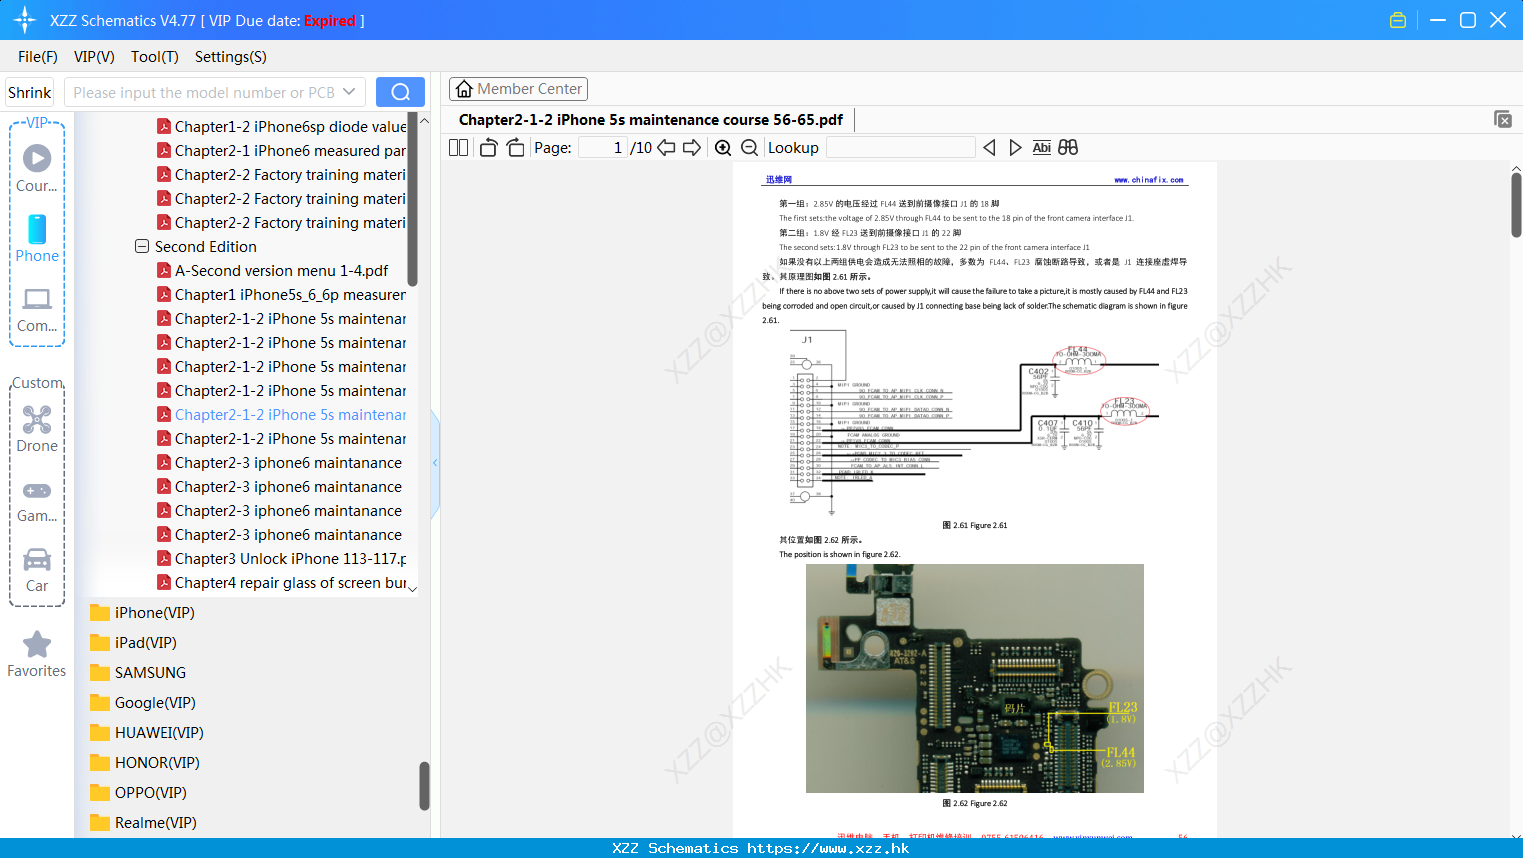Open Chapter1-2 iPhone6sp diode value file
Image resolution: width=1523 pixels, height=858 pixels.
tap(282, 126)
